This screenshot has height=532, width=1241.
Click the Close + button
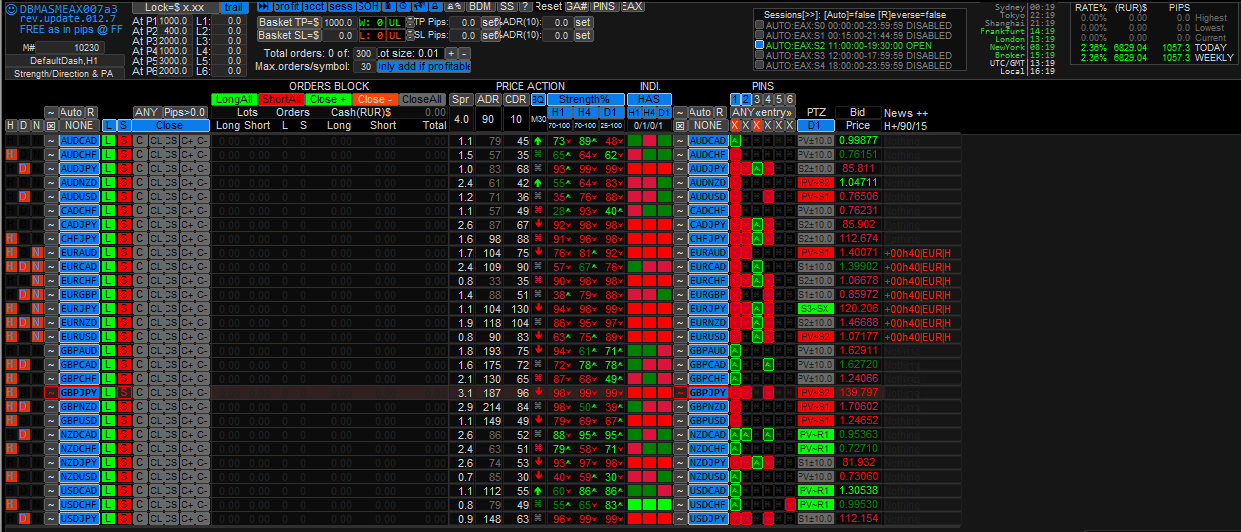point(328,99)
